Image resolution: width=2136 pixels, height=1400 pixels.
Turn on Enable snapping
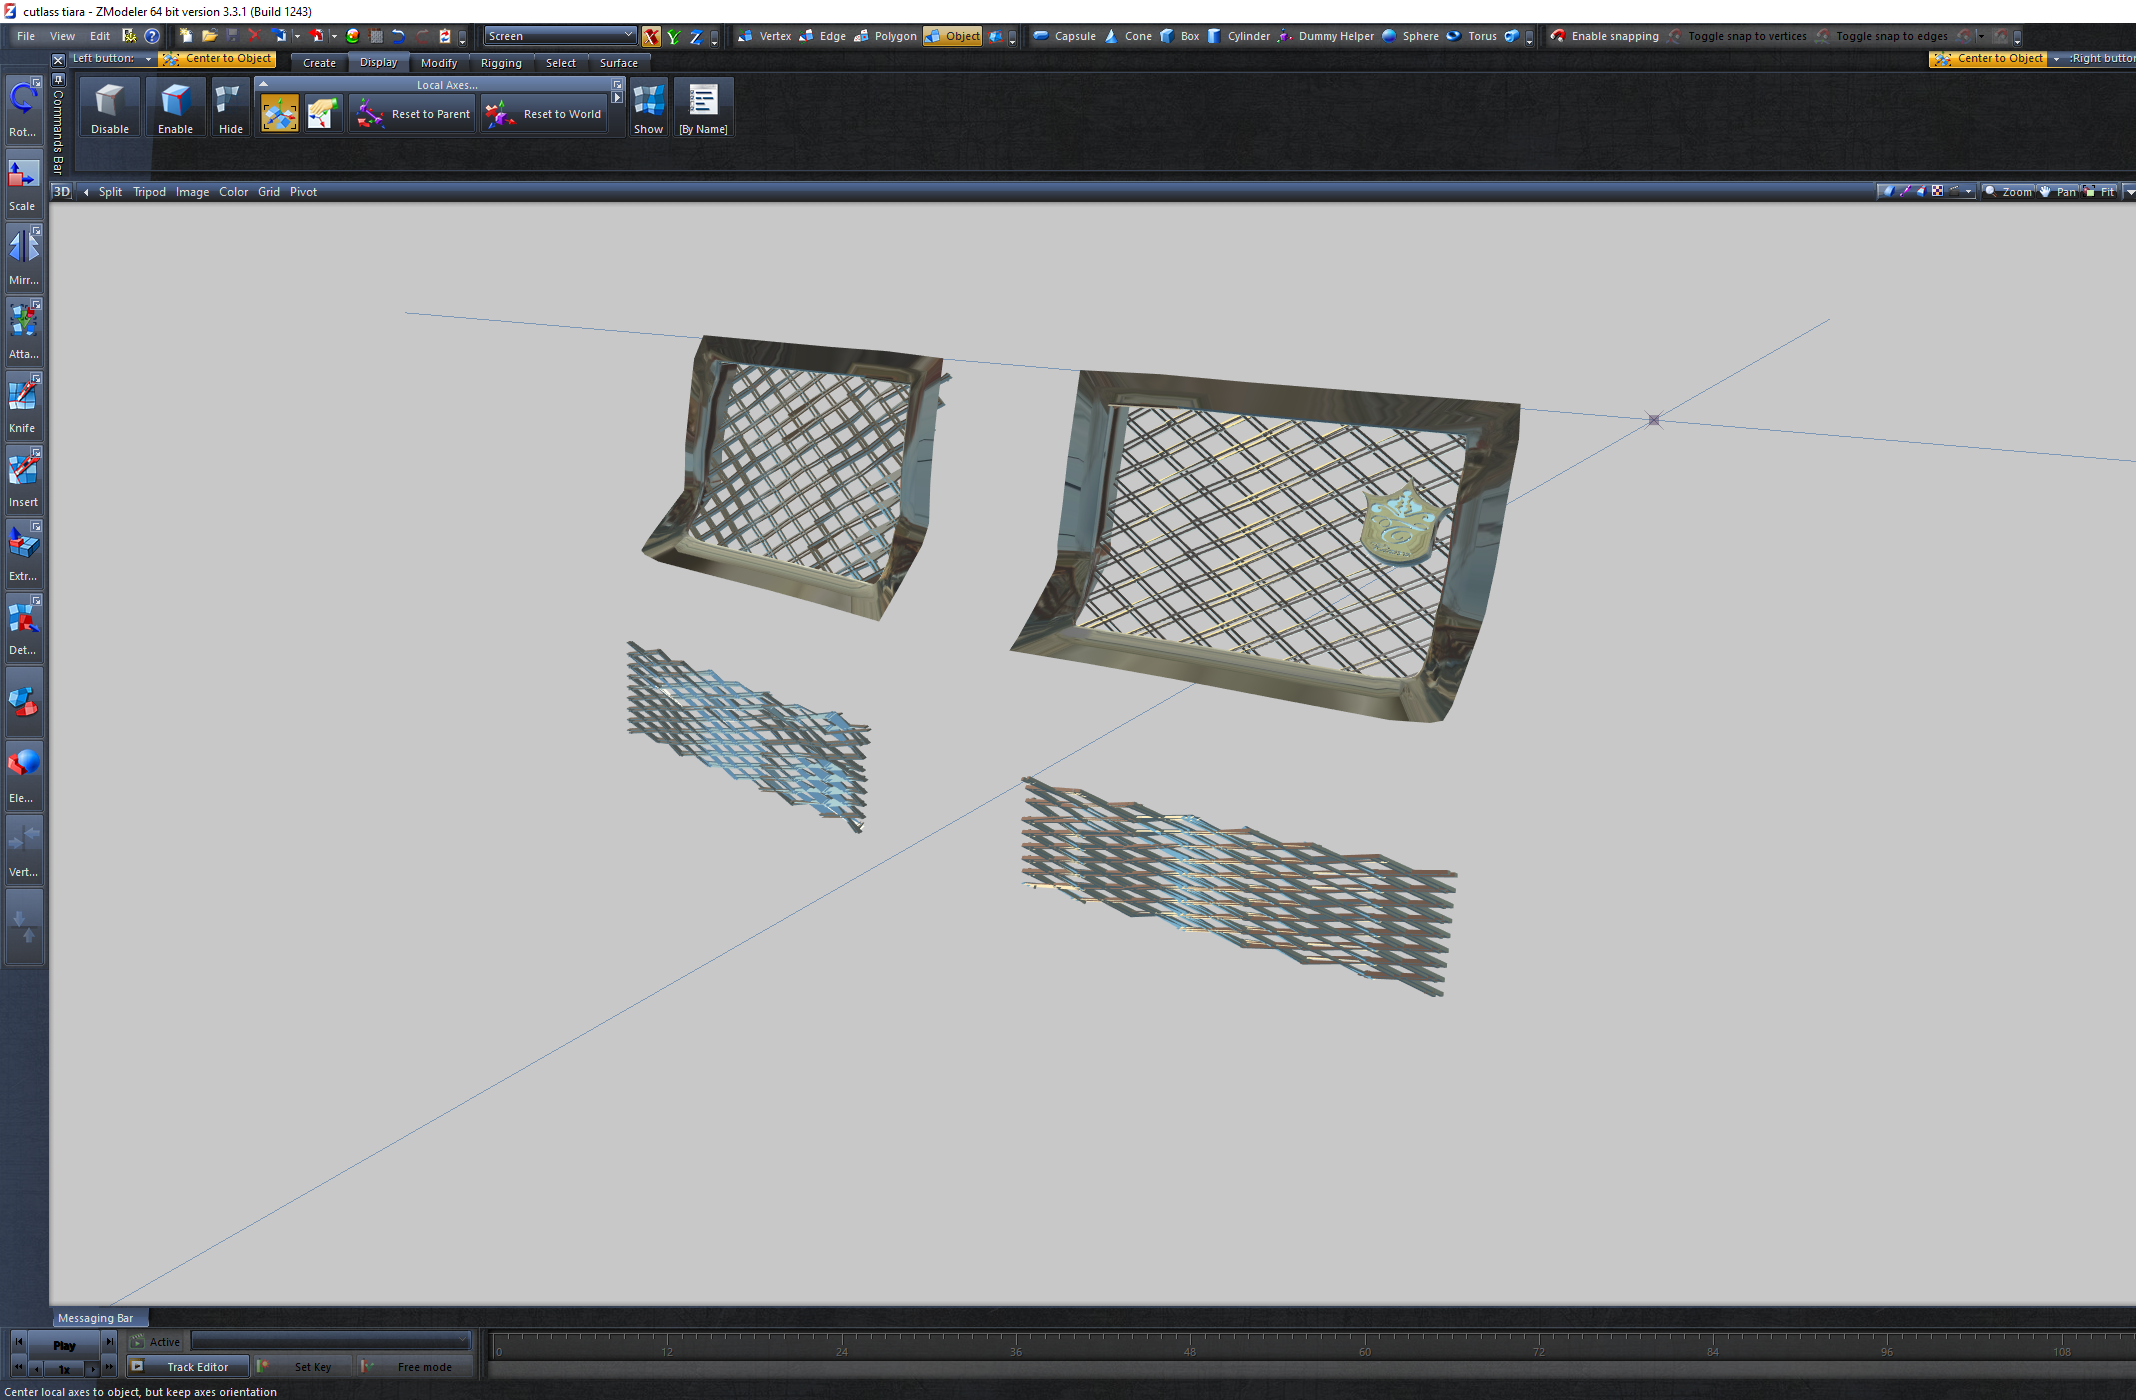click(1605, 36)
